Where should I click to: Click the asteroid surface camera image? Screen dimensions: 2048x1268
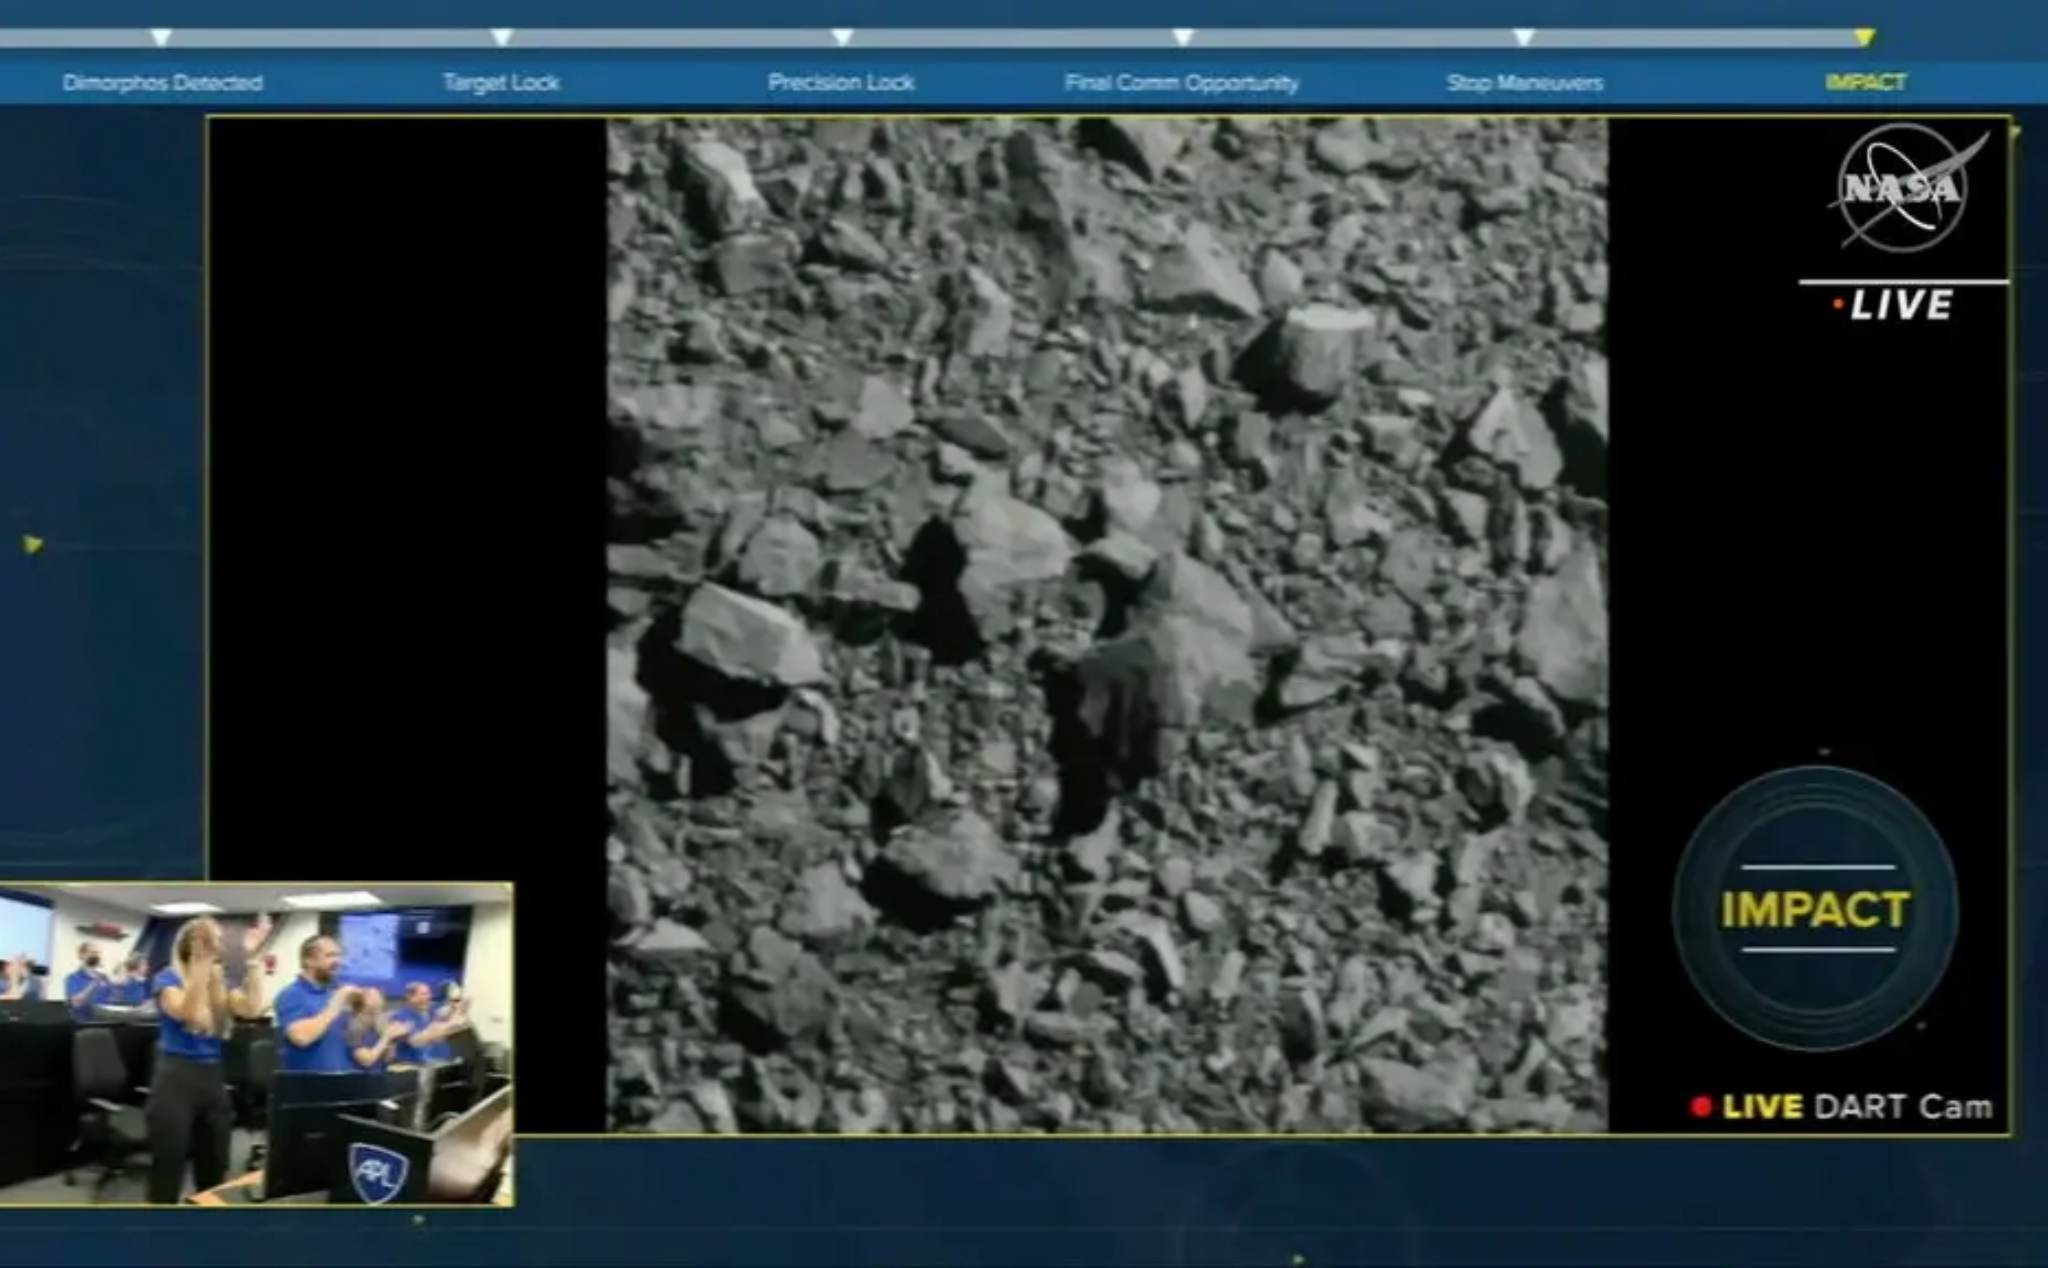point(1107,625)
